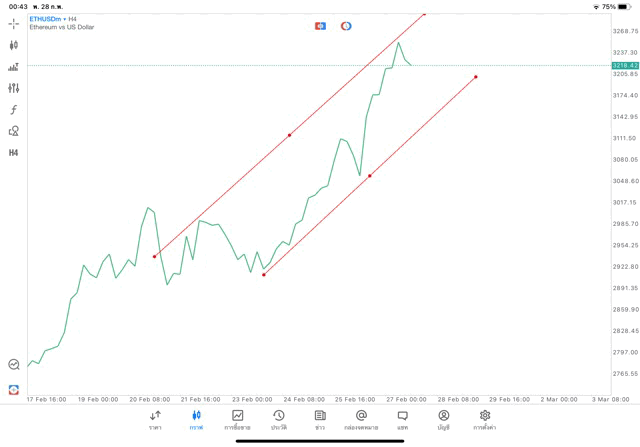Select the crosshair tool
Screen dimensions: 640x447
[13, 23]
